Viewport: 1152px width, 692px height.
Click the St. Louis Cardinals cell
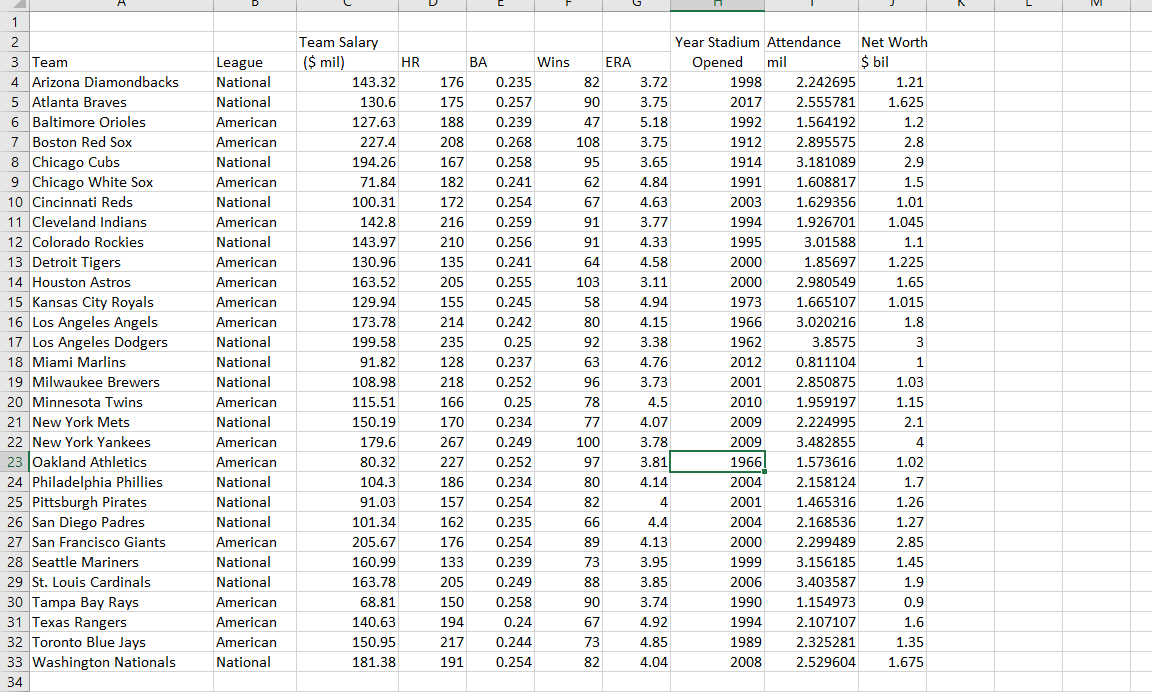121,583
